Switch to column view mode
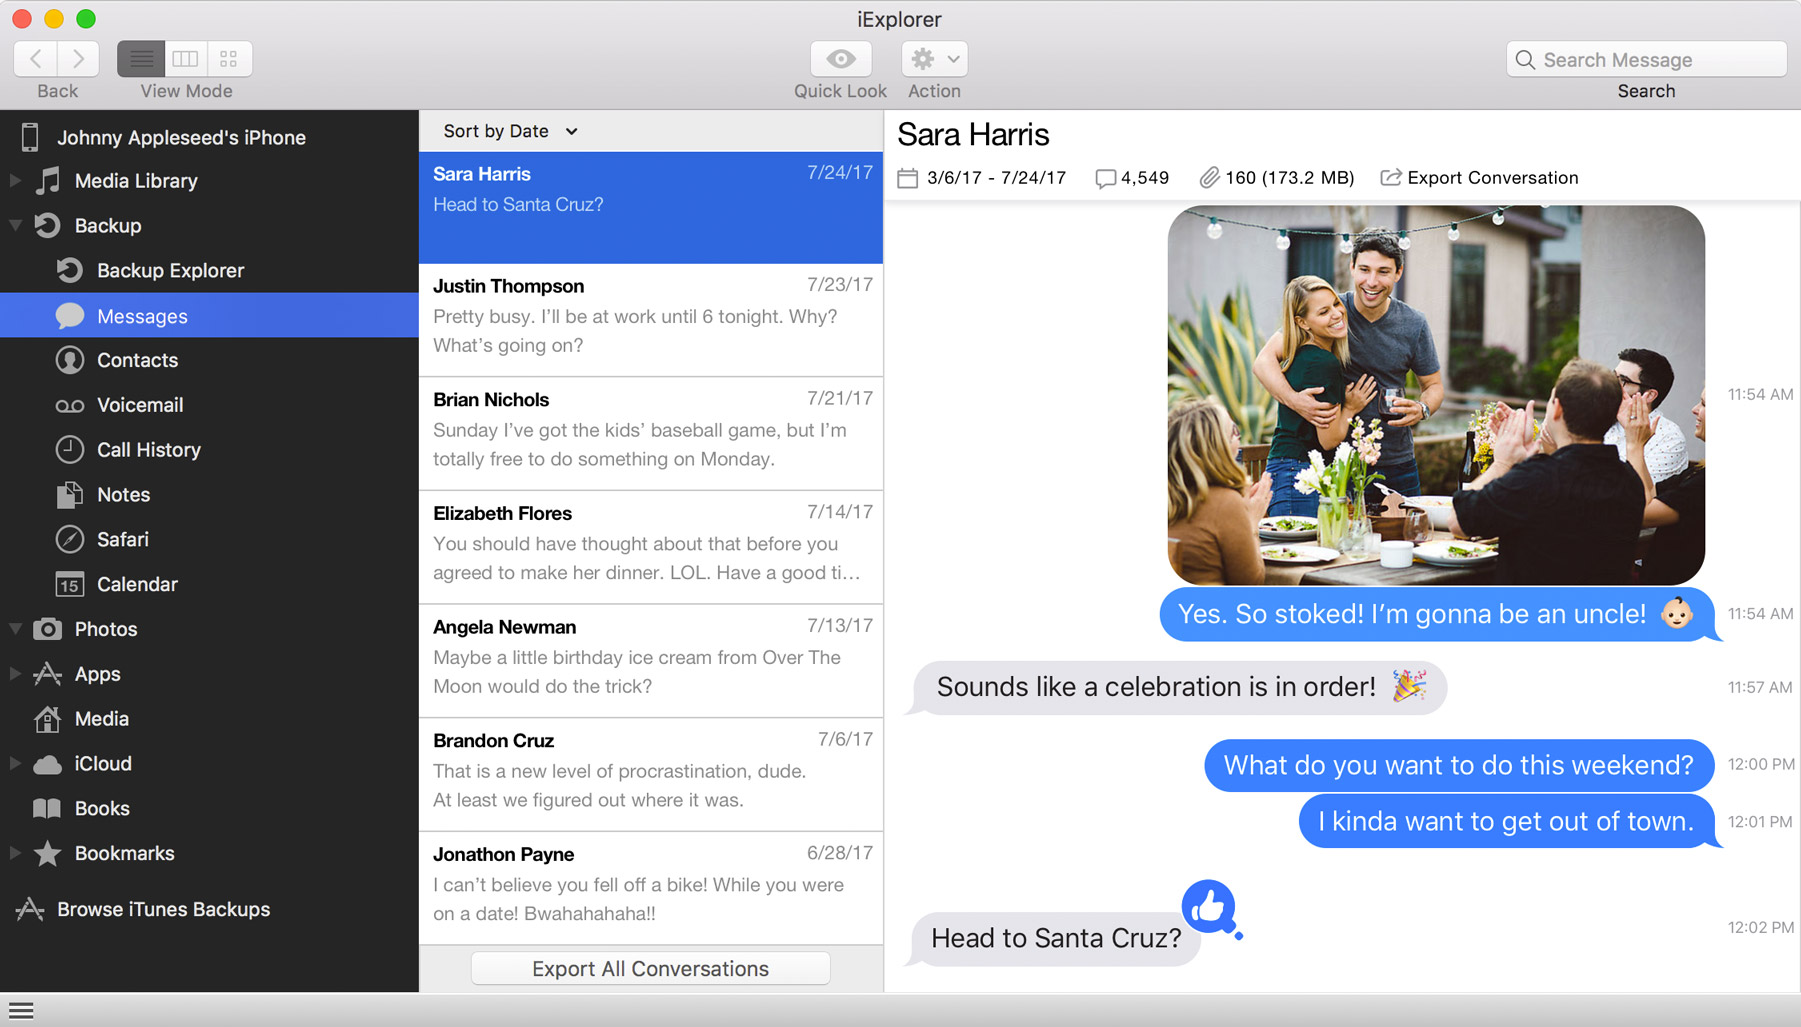The image size is (1801, 1027). coord(184,58)
